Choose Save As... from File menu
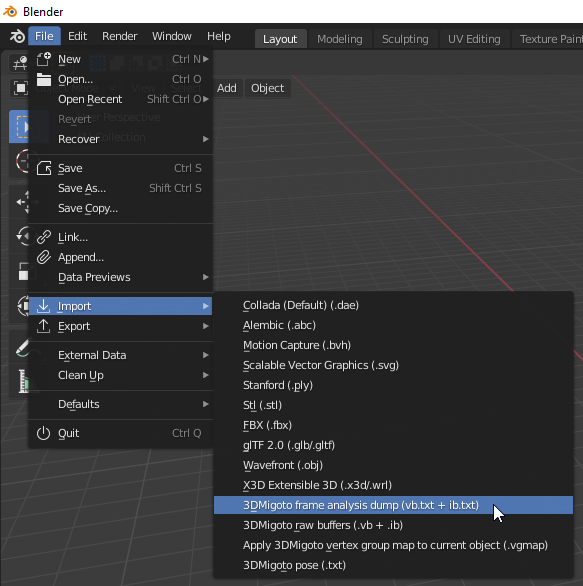 coord(120,188)
